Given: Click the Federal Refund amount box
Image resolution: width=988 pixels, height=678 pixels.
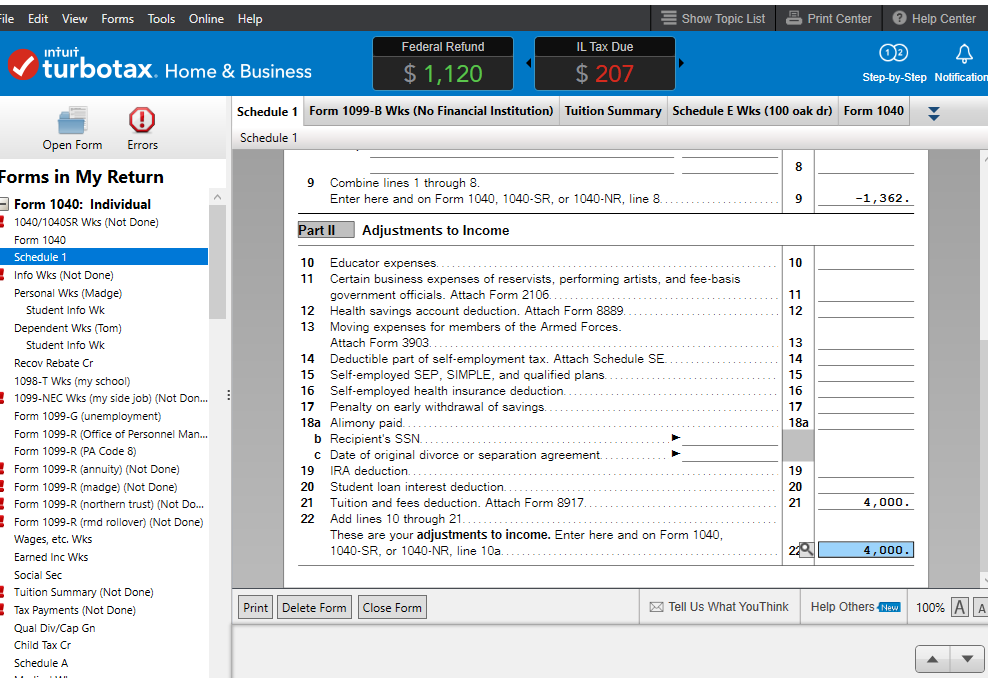Looking at the screenshot, I should click(443, 73).
